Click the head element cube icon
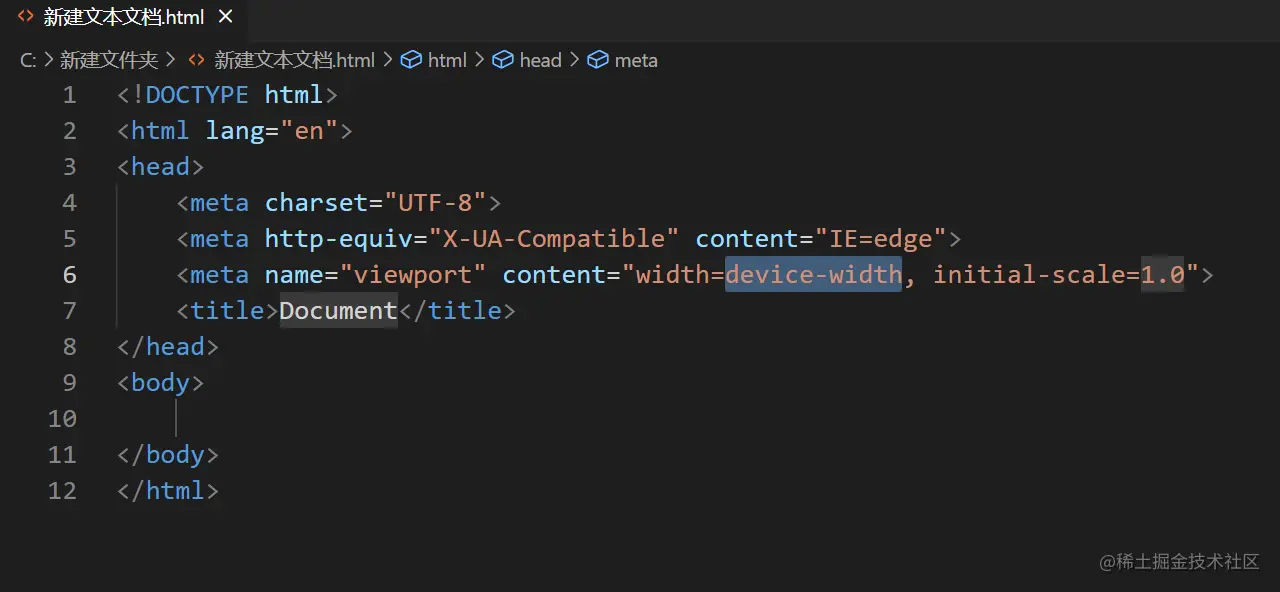 coord(503,60)
